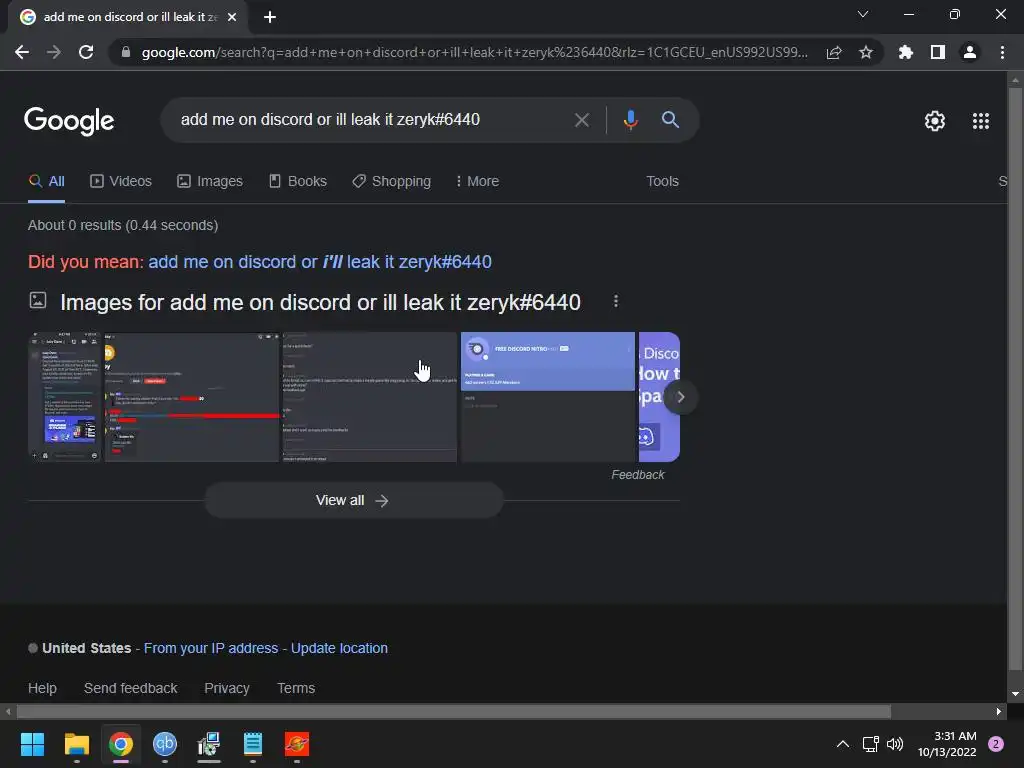Screen dimensions: 1024x768
Task: Open the volume speaker tray icon
Action: 895,744
